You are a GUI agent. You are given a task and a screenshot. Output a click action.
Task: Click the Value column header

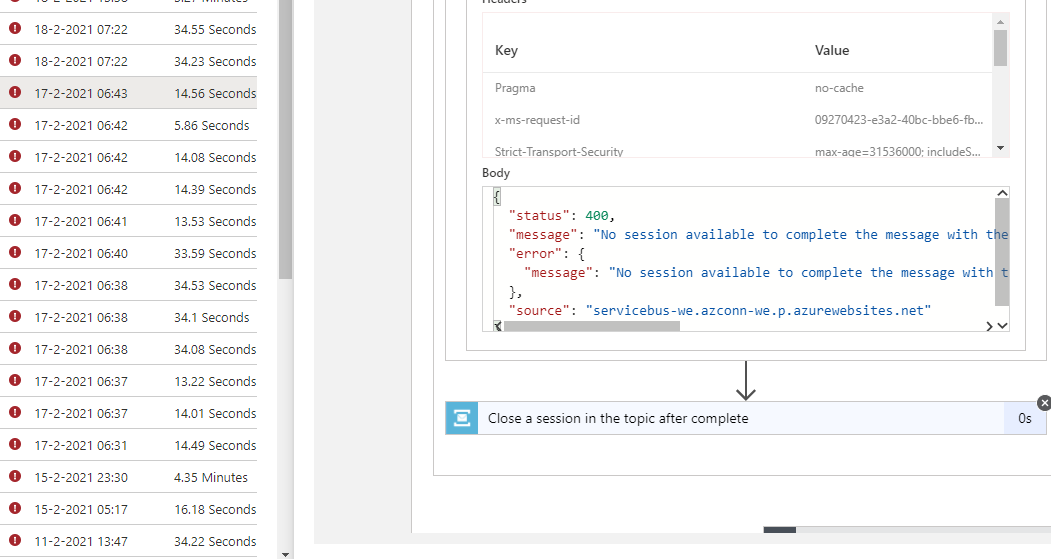click(832, 50)
